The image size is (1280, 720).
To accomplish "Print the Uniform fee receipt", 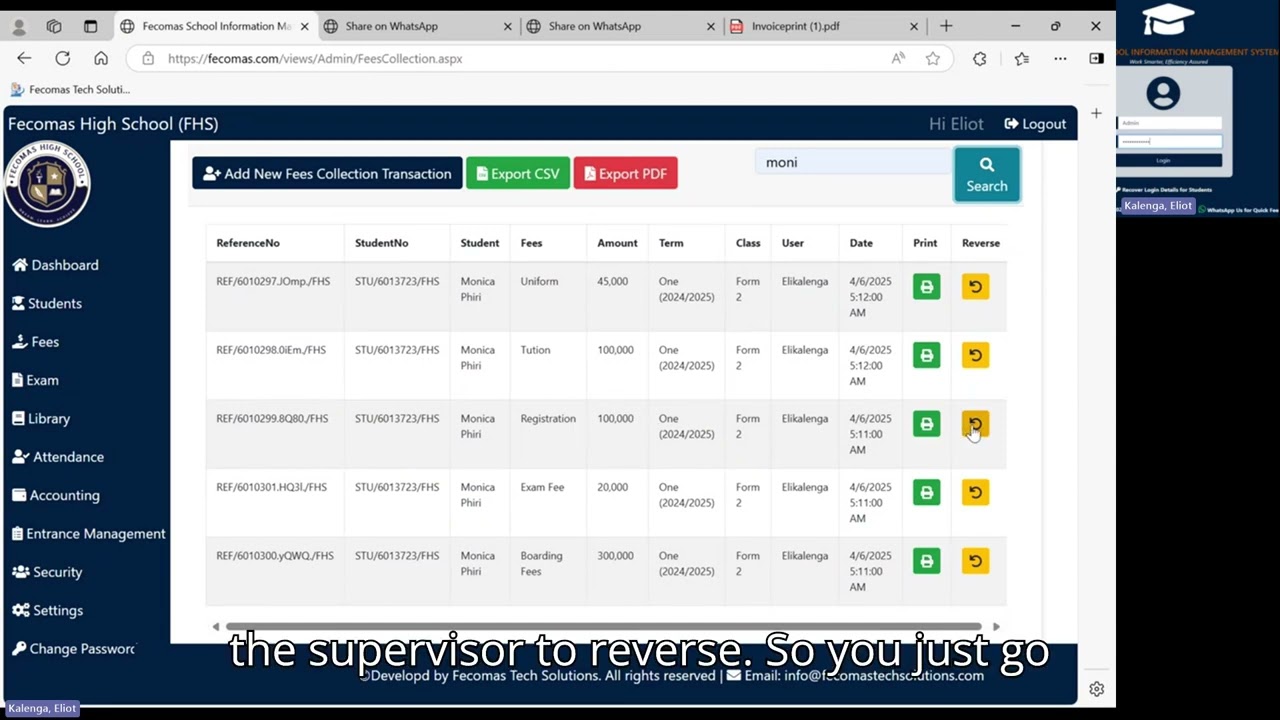I will click(x=926, y=287).
